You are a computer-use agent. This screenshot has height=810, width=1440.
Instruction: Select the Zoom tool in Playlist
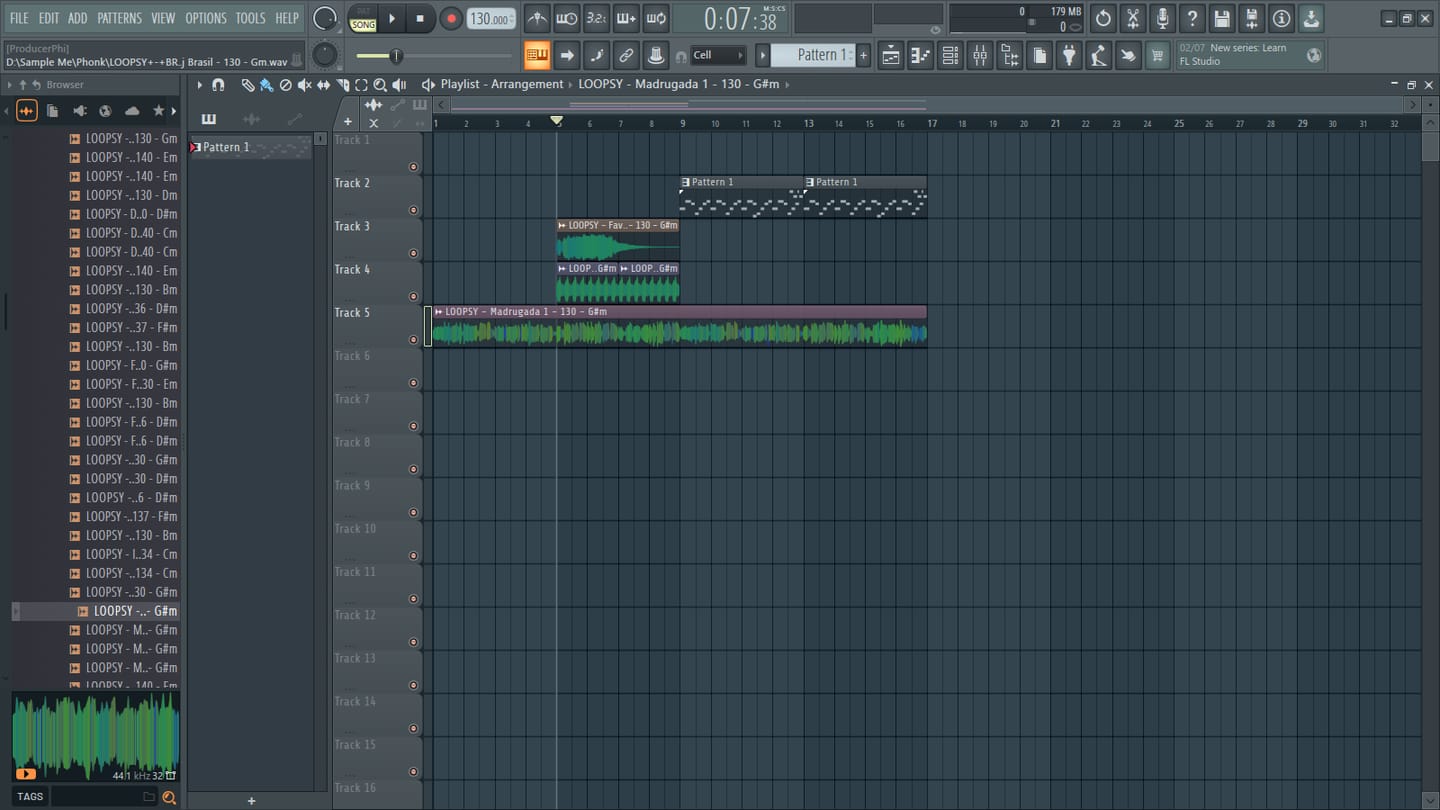pyautogui.click(x=380, y=85)
